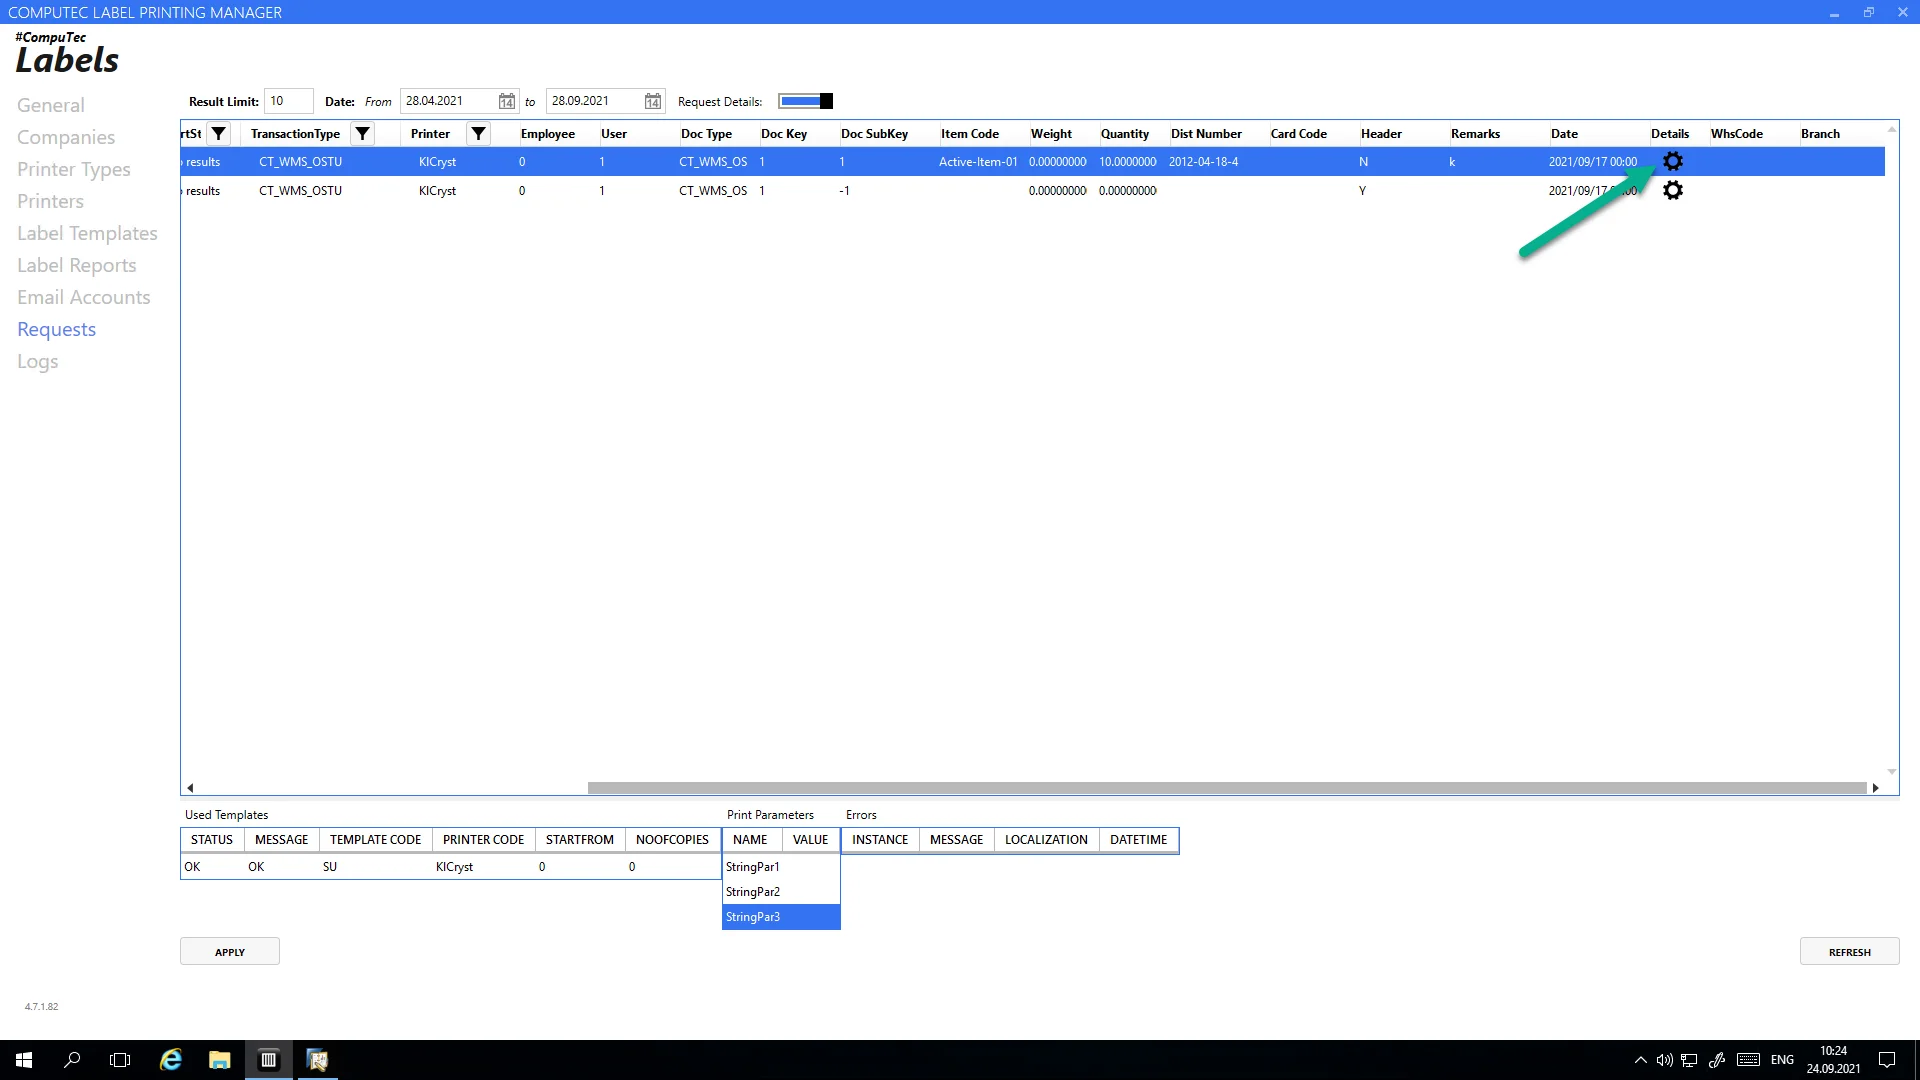Open the To date calendar picker
The height and width of the screenshot is (1080, 1920).
[652, 101]
